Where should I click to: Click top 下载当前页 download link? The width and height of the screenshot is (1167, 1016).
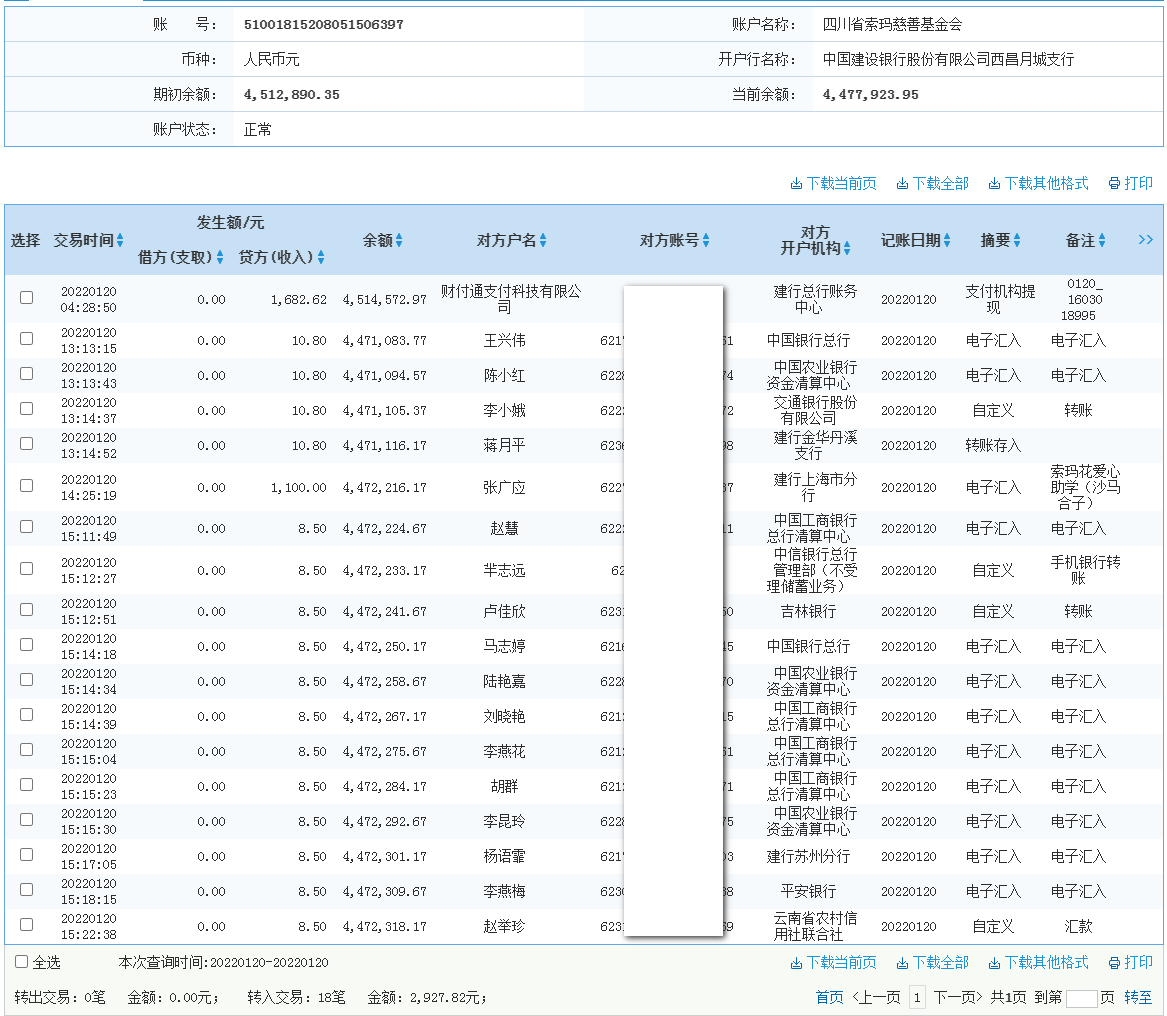[834, 183]
